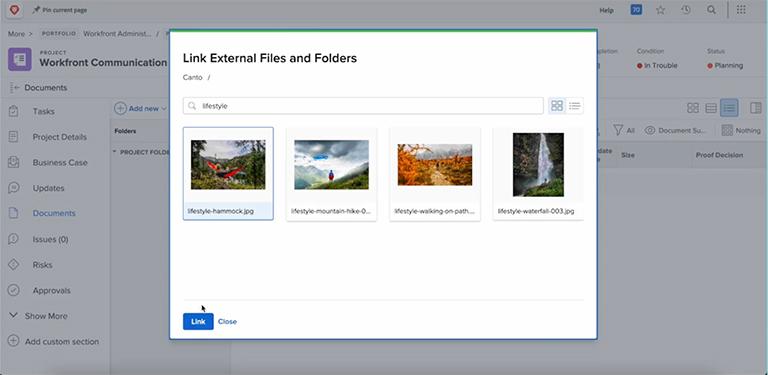The height and width of the screenshot is (375, 768).
Task: Click the Business Case icon
Action: [14, 163]
